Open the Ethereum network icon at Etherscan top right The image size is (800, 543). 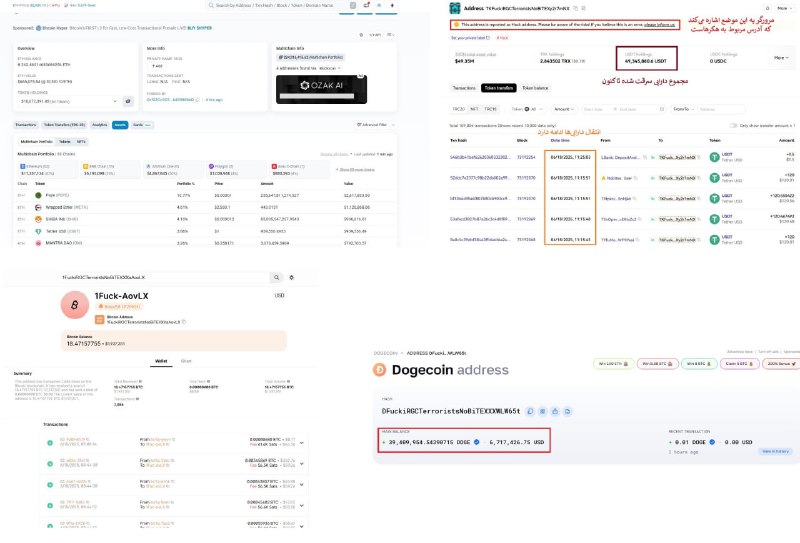tap(392, 5)
